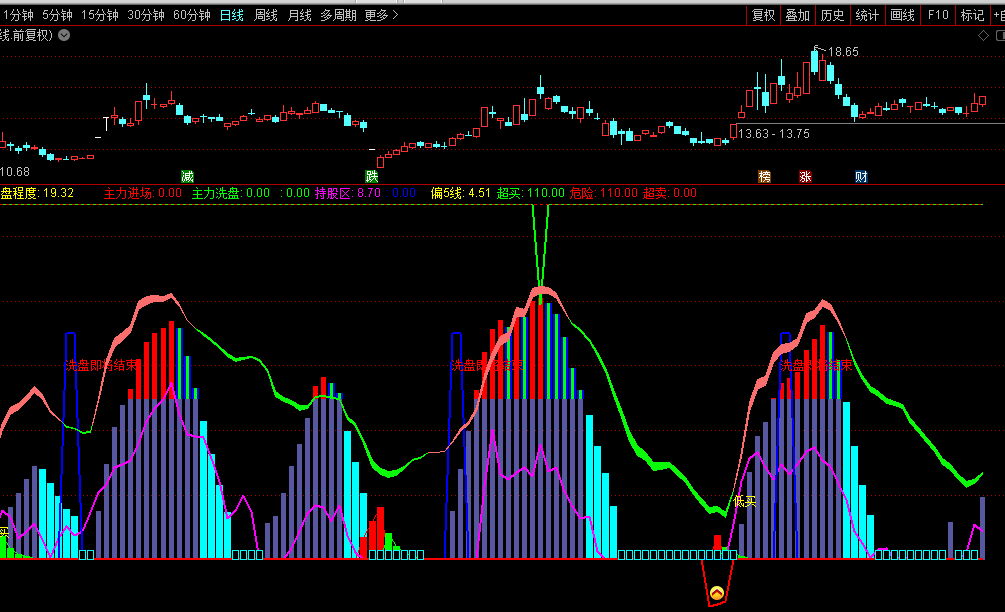Select the 周线 period tab
The image size is (1005, 612).
265,15
